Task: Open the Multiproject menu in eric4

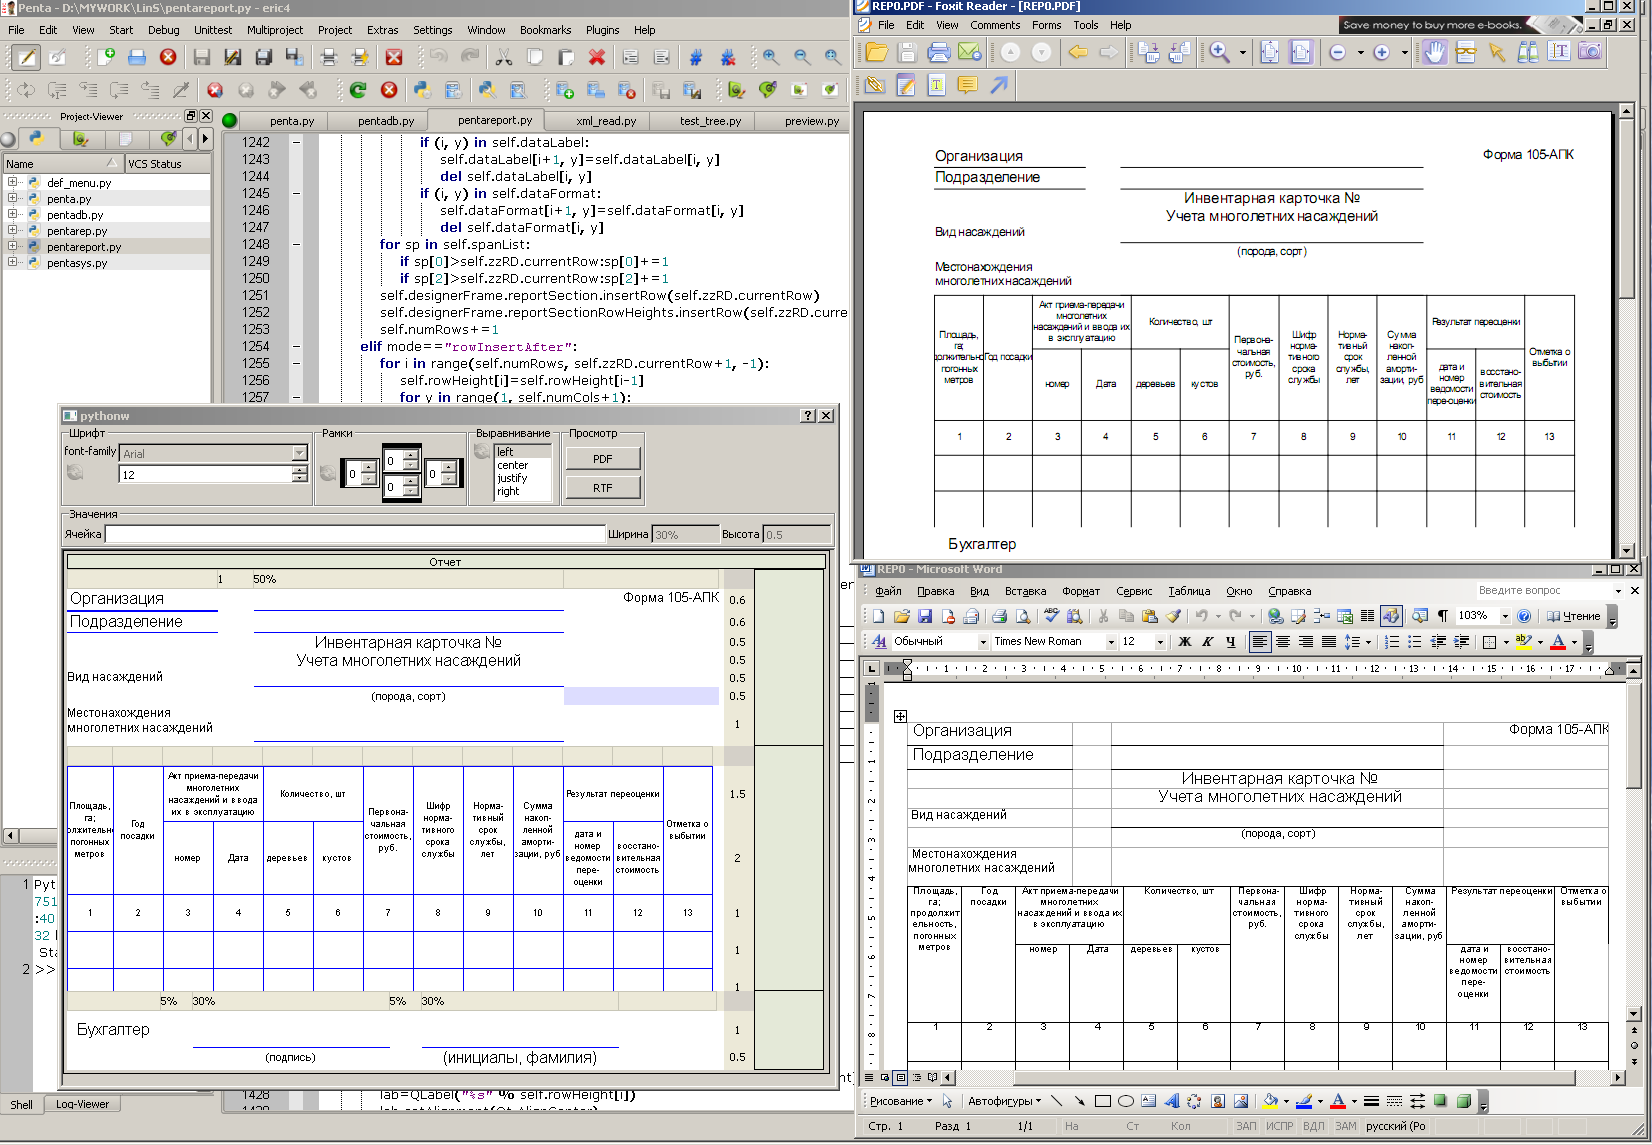Action: (275, 30)
